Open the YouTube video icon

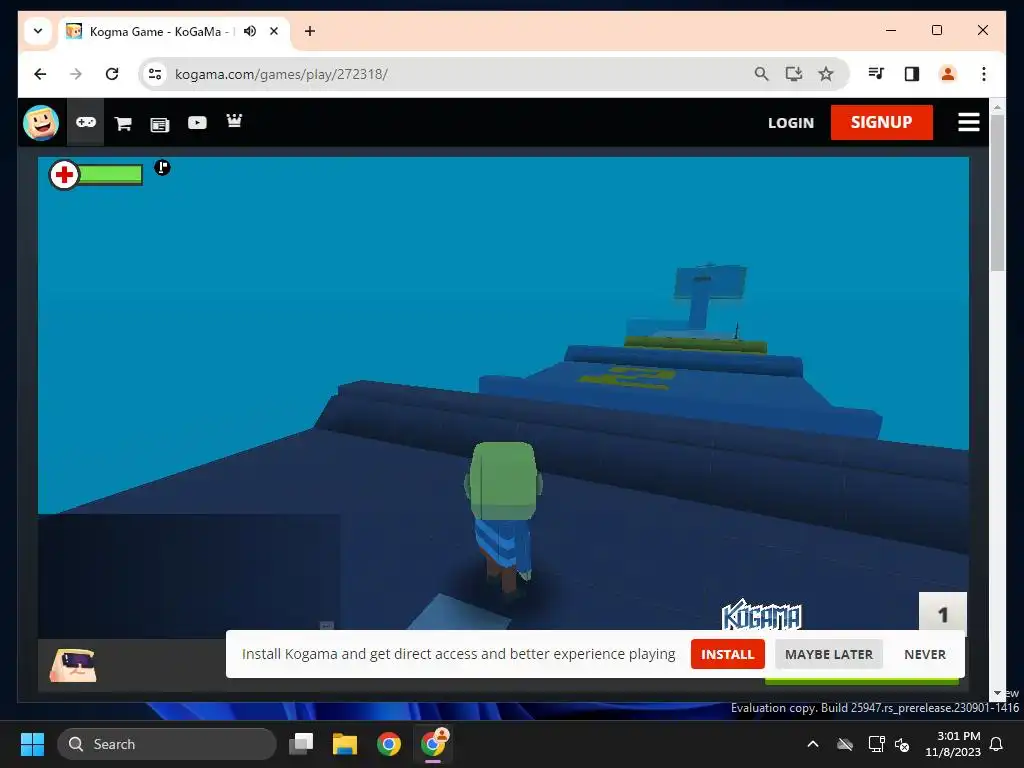(197, 122)
